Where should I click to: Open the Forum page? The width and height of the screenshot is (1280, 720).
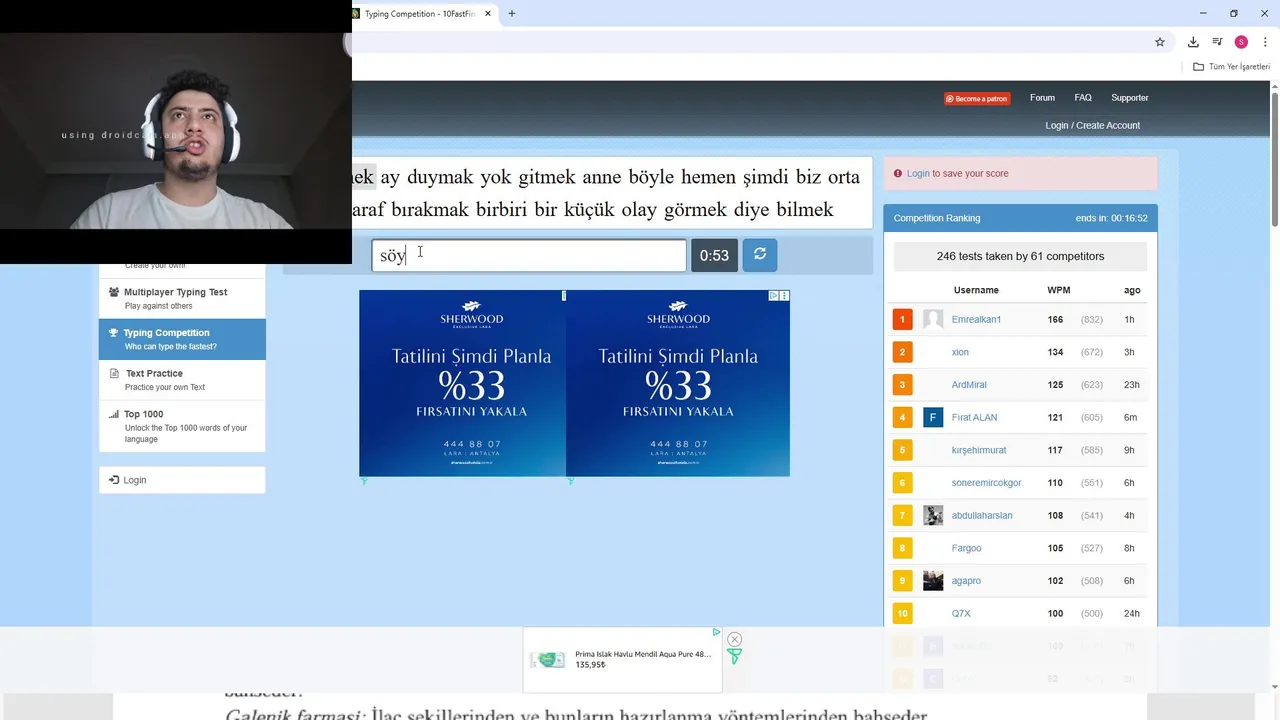(x=1042, y=98)
